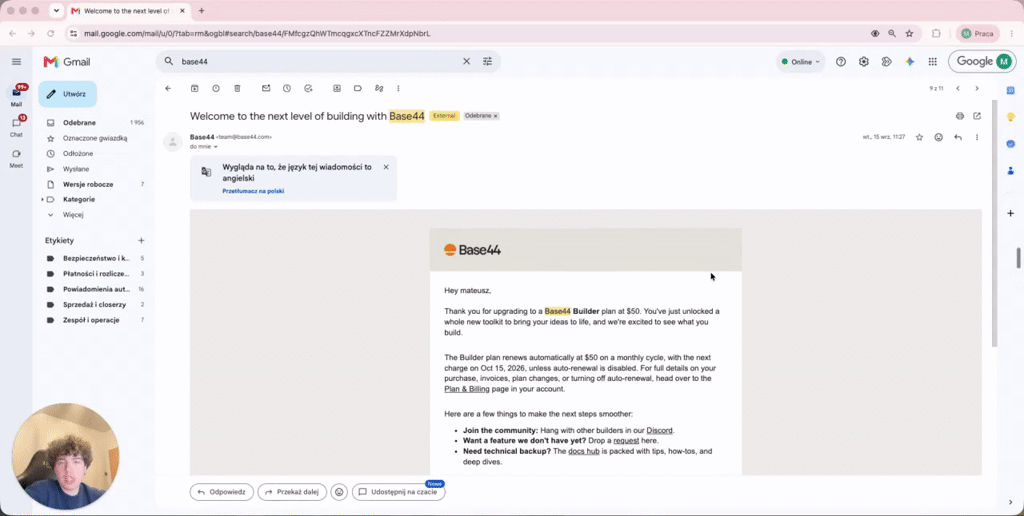
Task: Open Google Calendar side panel
Action: tap(1010, 90)
